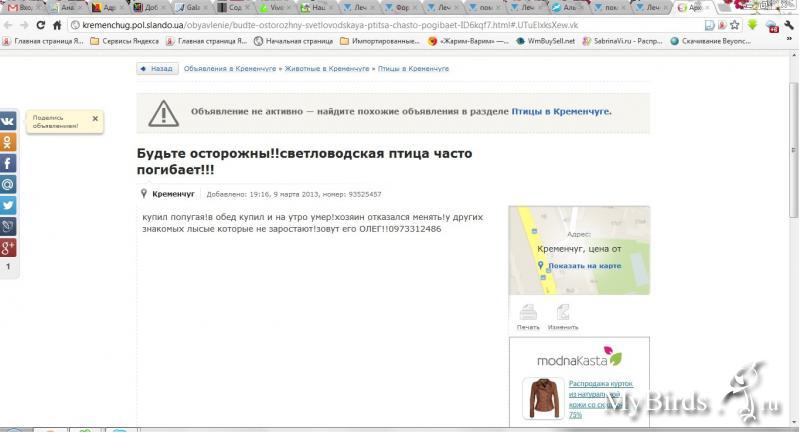Viewport: 800px width, 433px height.
Task: Open 'Объявления в Кременчуге' breadcrumb
Action: [x=230, y=69]
